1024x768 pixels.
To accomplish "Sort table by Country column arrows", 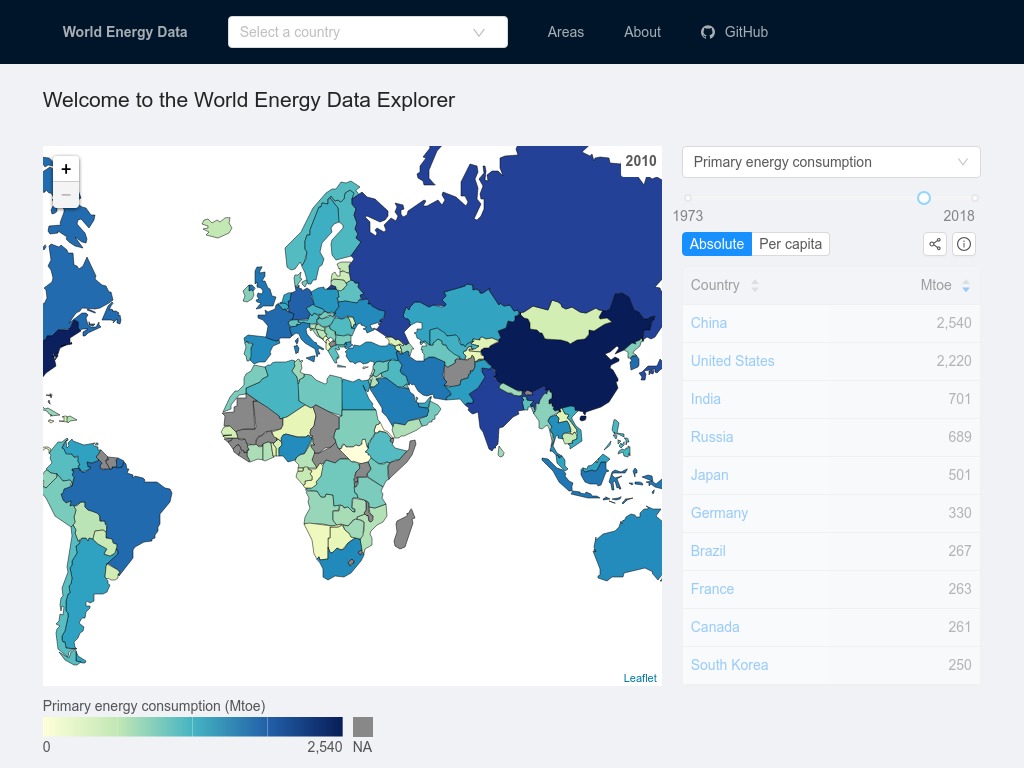I will tap(755, 285).
